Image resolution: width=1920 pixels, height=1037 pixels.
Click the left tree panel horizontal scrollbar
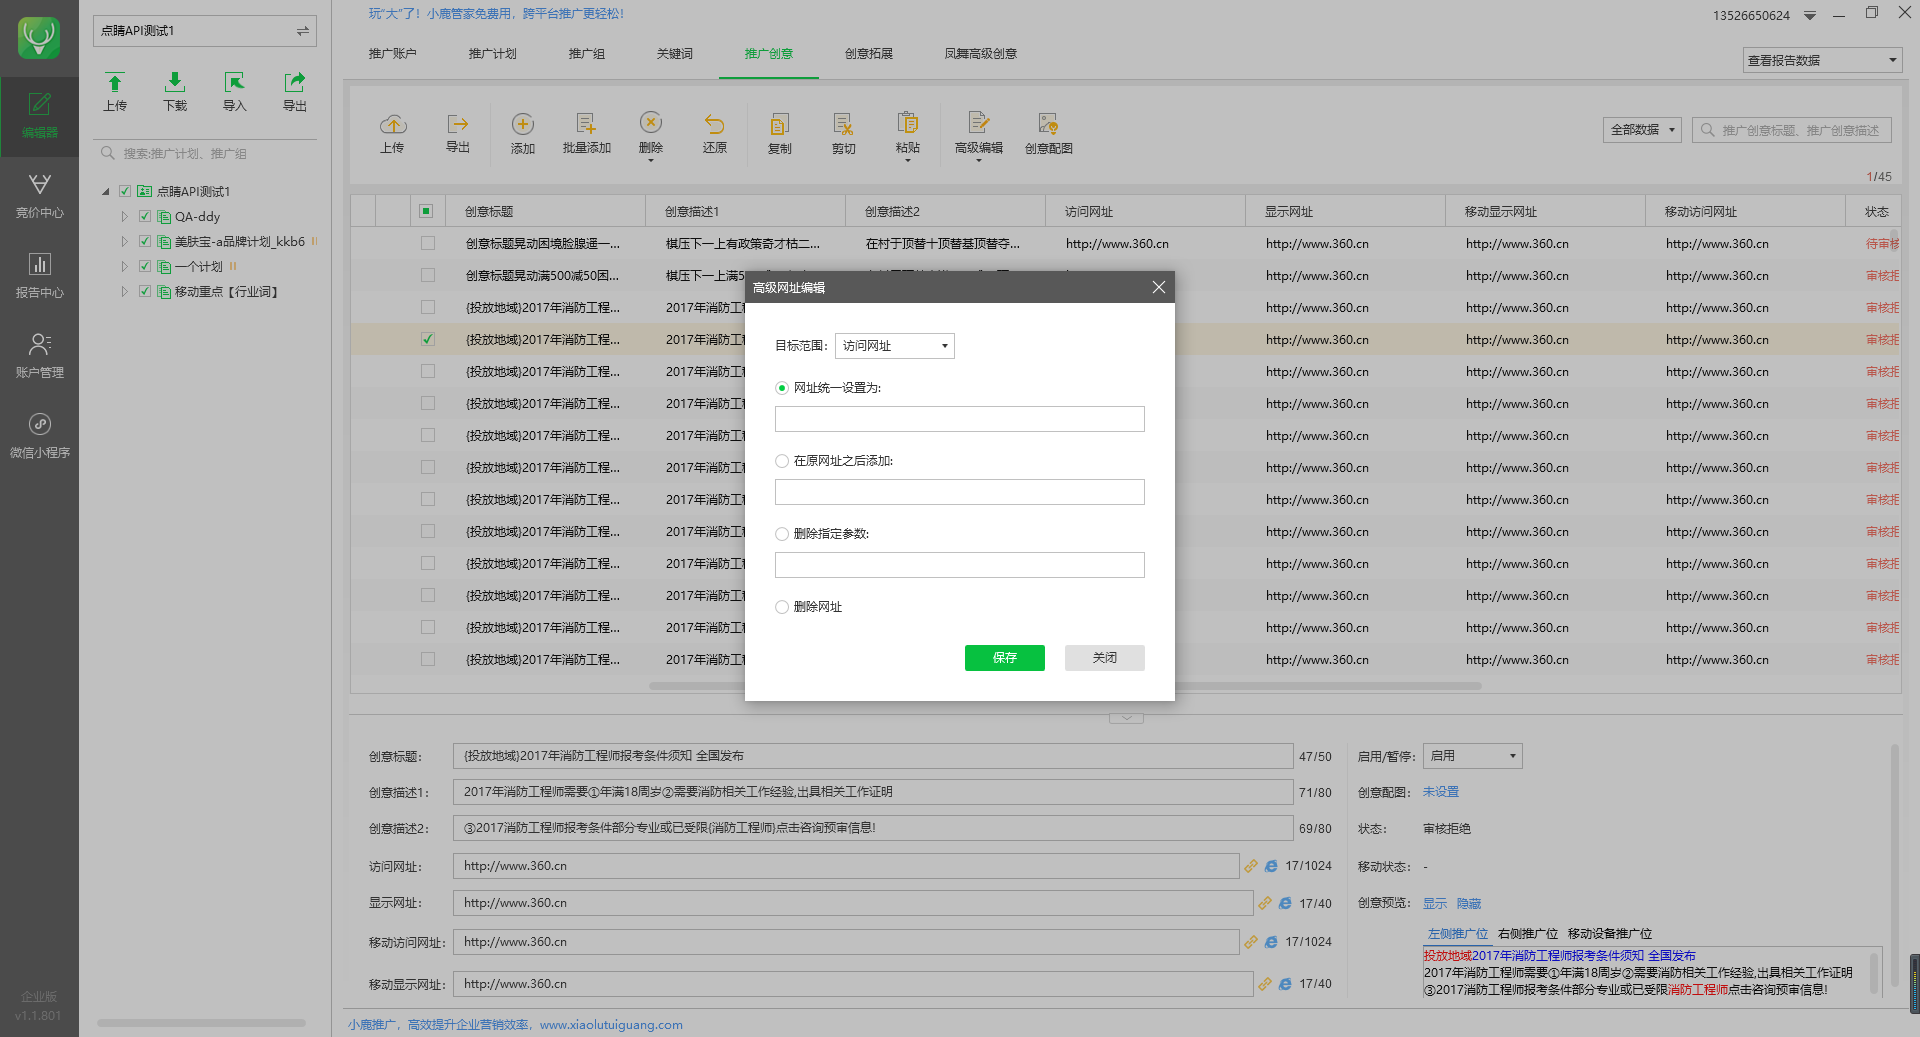[201, 1023]
